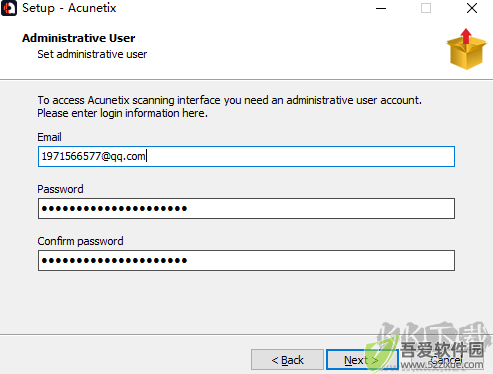Click the 'Password' label
The image size is (493, 374).
point(60,189)
